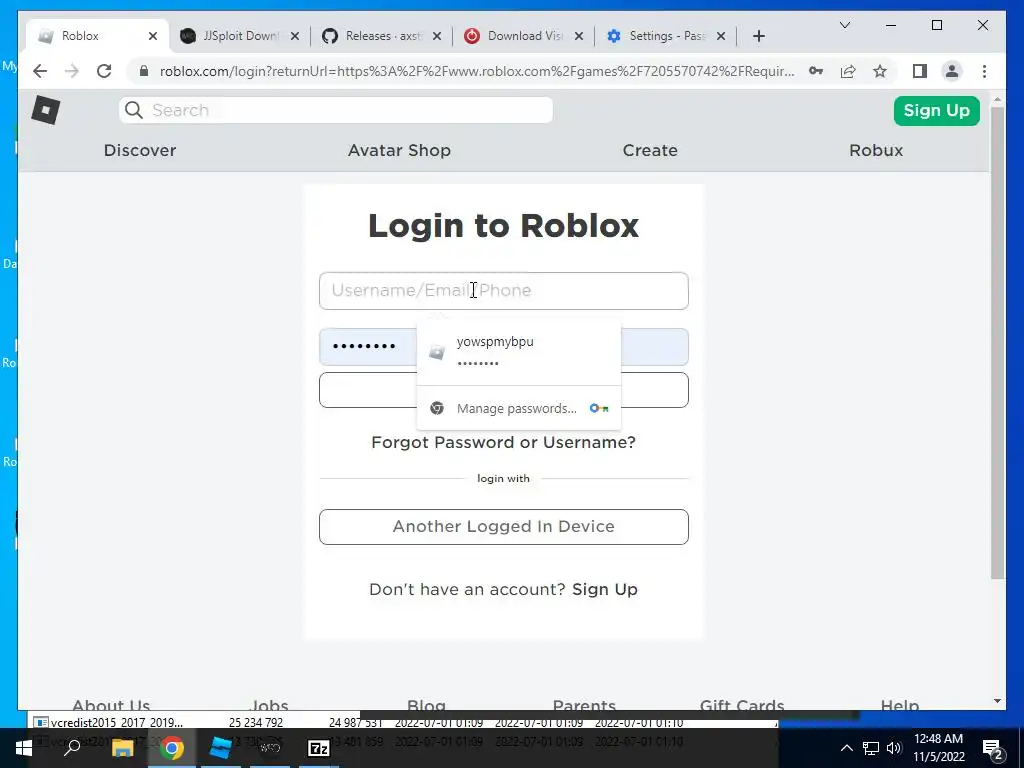The width and height of the screenshot is (1024, 768).
Task: Click Forgot Password or Username link
Action: coord(503,442)
